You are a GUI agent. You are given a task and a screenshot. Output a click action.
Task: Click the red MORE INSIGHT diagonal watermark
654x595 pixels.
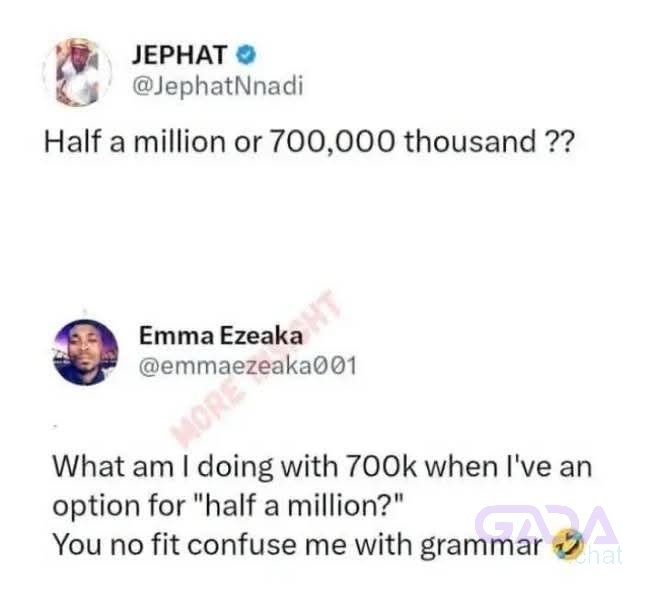[x=255, y=369]
